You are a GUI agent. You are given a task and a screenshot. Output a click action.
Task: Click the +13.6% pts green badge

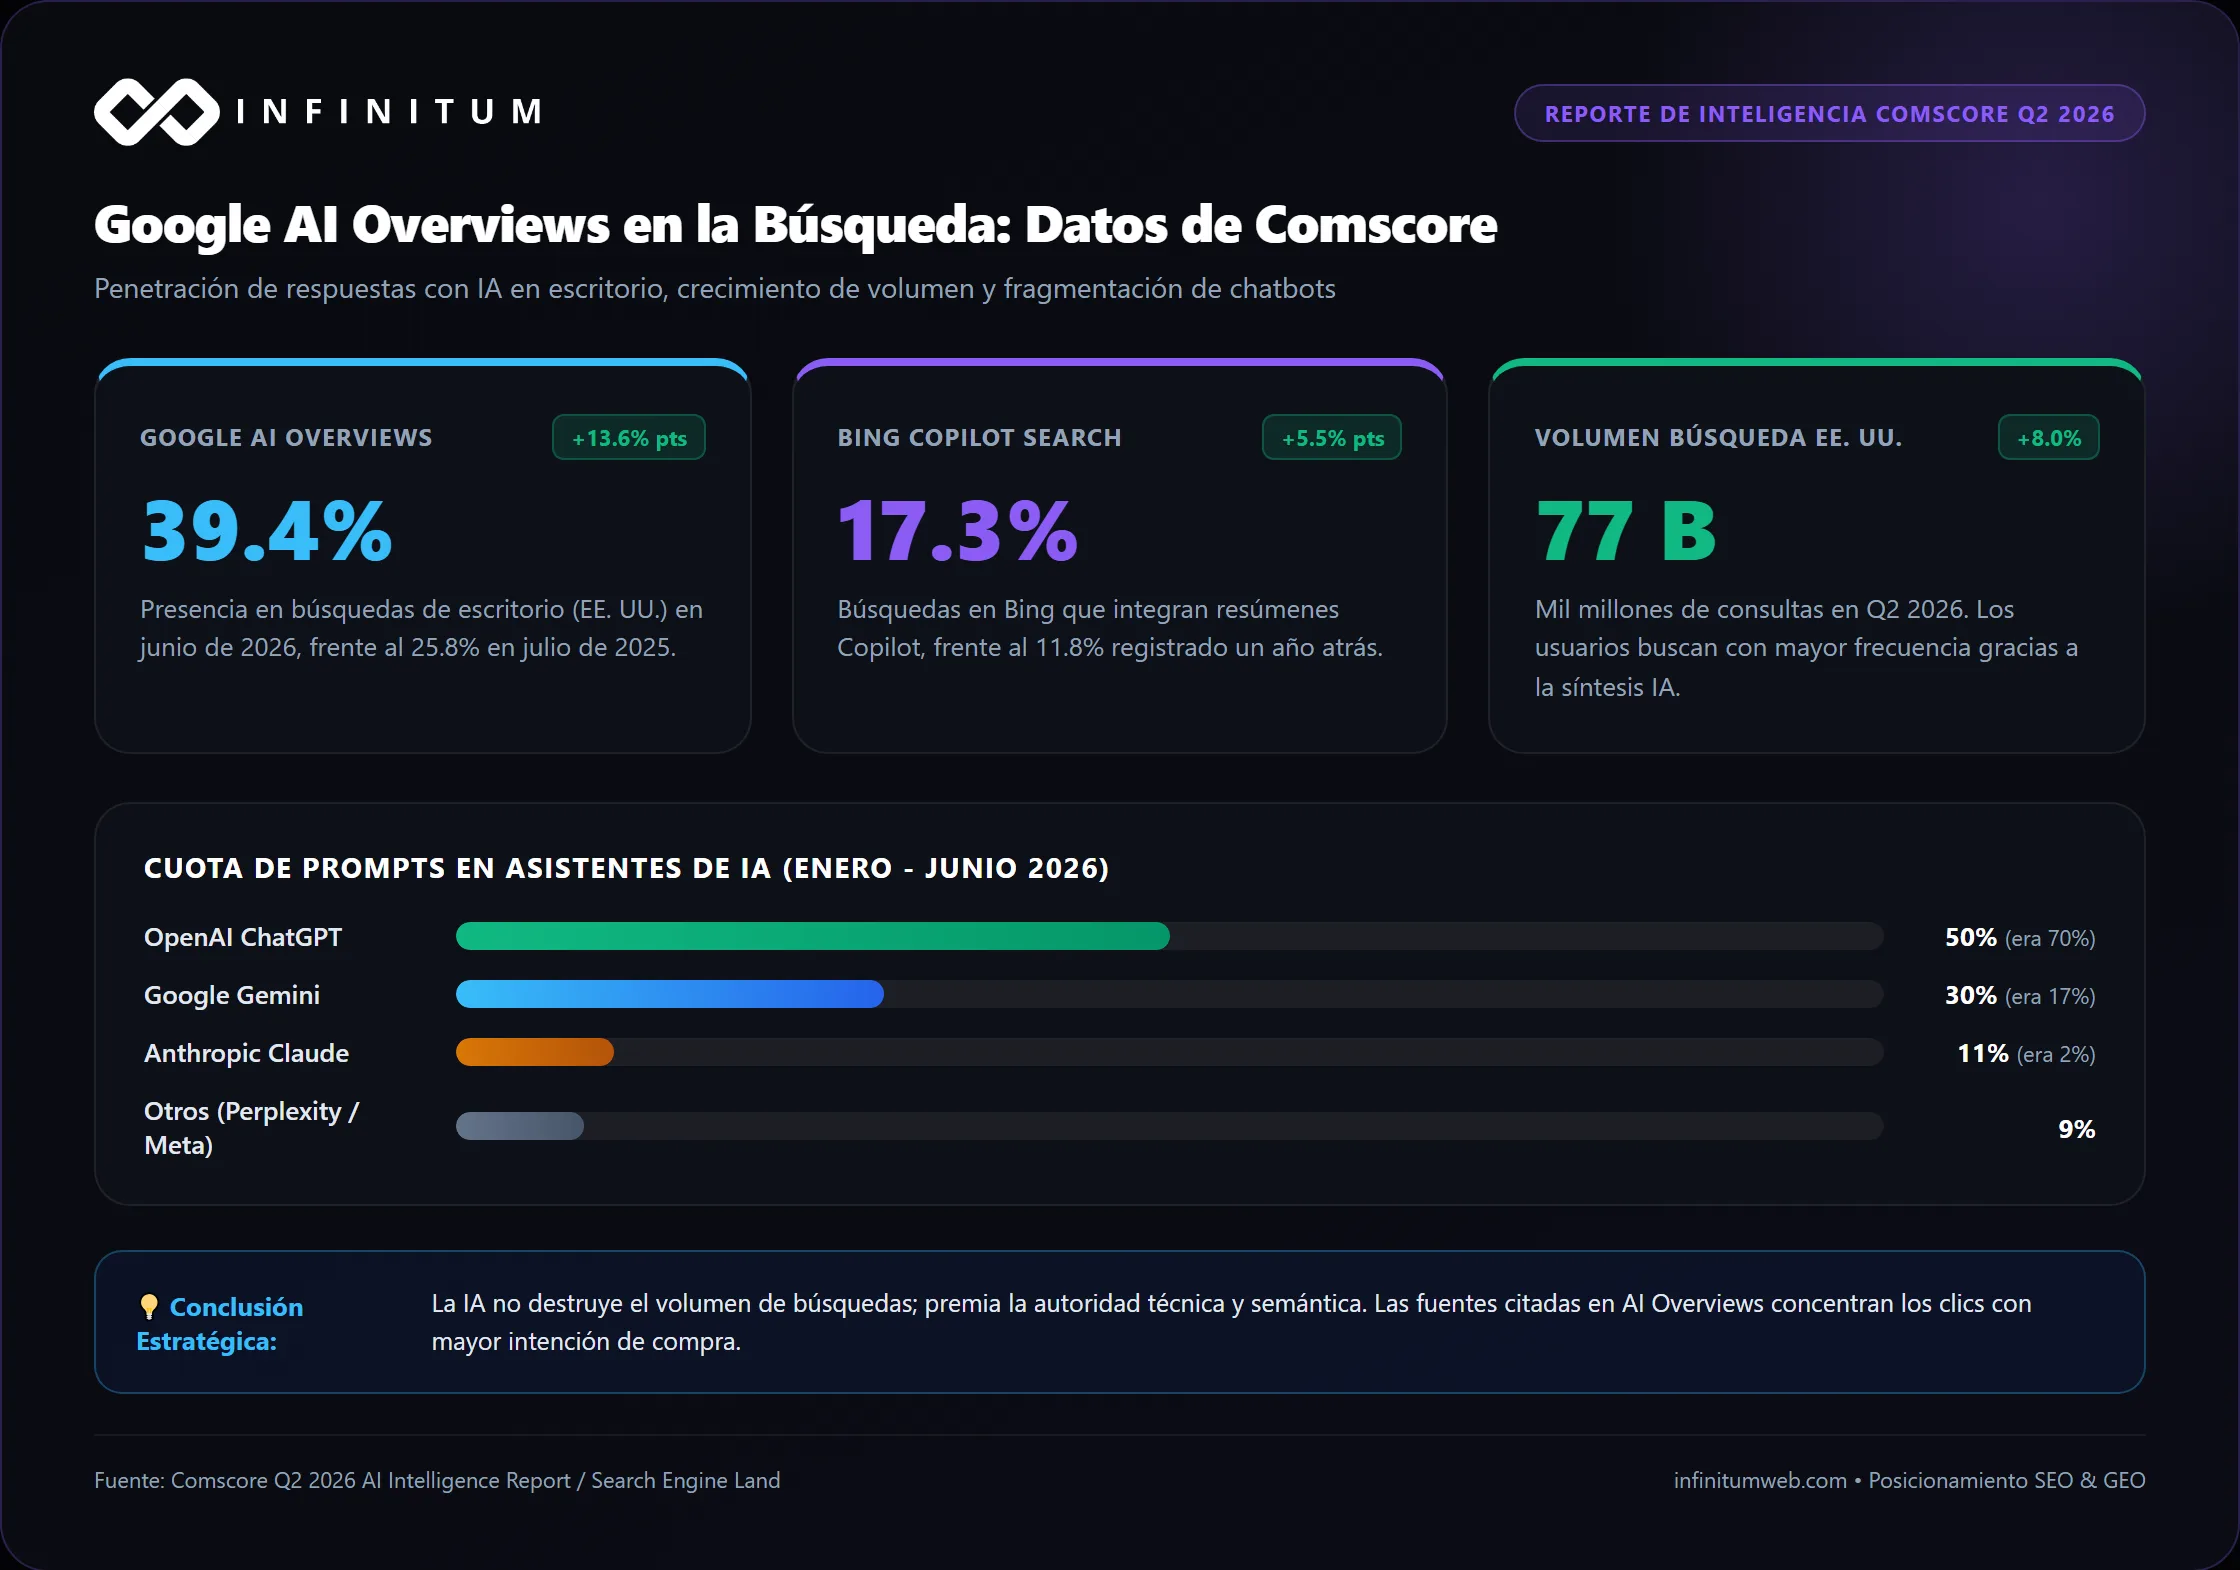629,438
